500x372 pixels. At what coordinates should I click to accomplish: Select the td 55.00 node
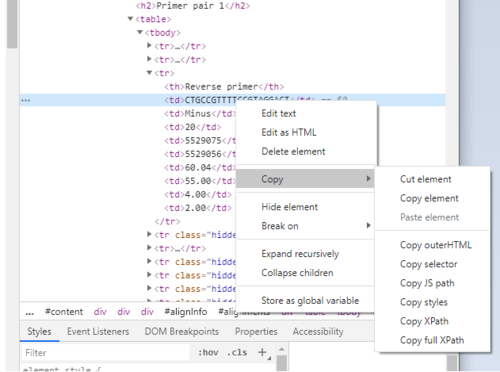(200, 181)
